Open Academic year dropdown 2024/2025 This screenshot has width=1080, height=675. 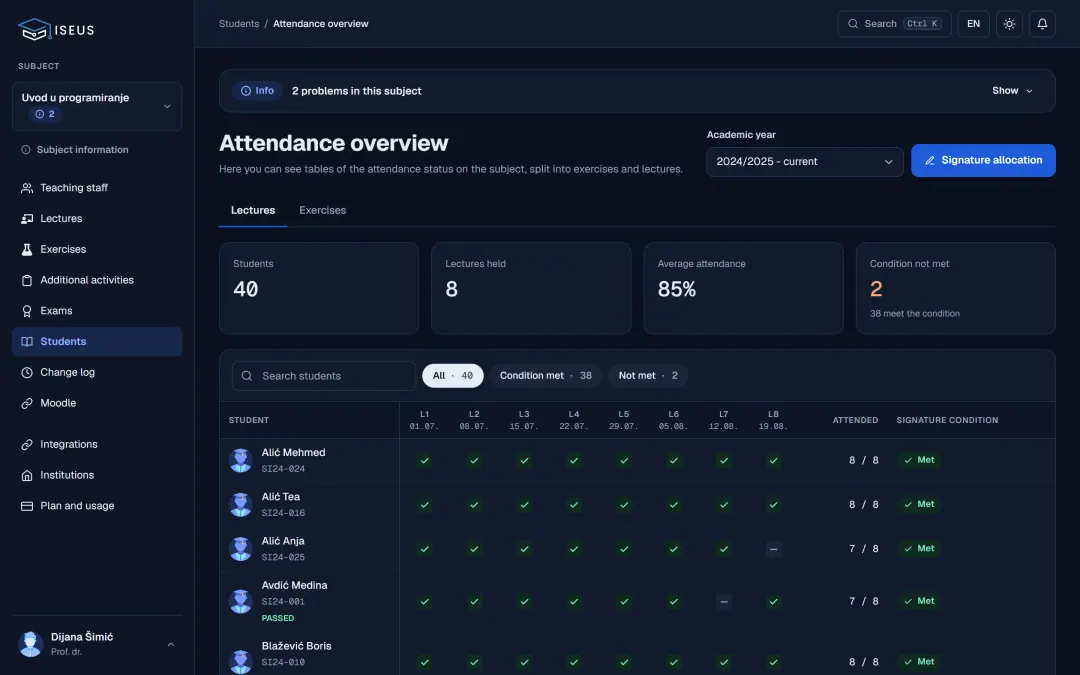point(804,162)
